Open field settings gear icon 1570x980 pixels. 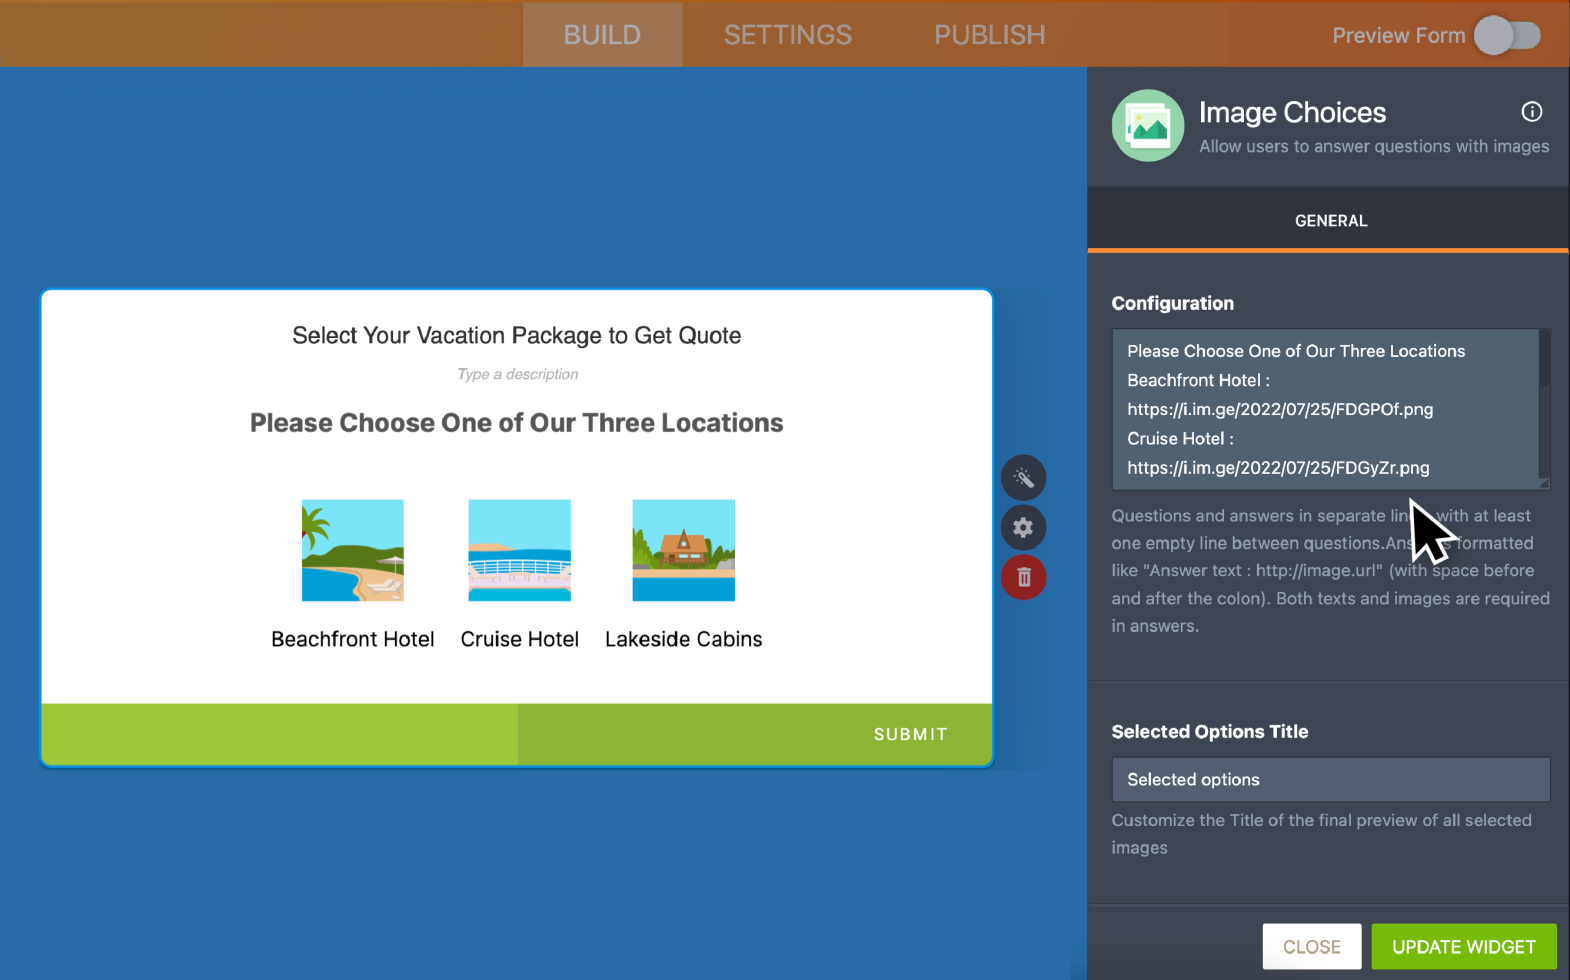tap(1023, 527)
